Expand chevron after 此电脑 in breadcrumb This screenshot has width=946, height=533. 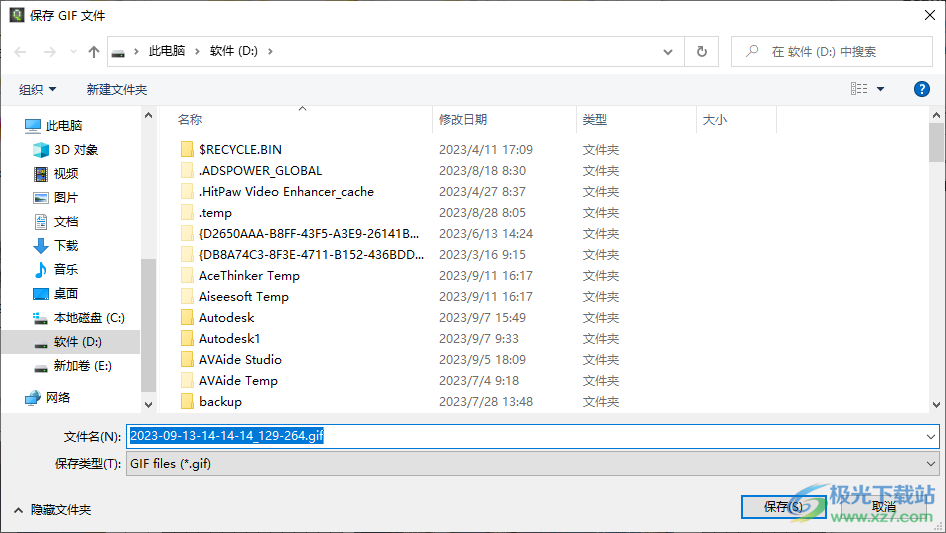(x=197, y=51)
